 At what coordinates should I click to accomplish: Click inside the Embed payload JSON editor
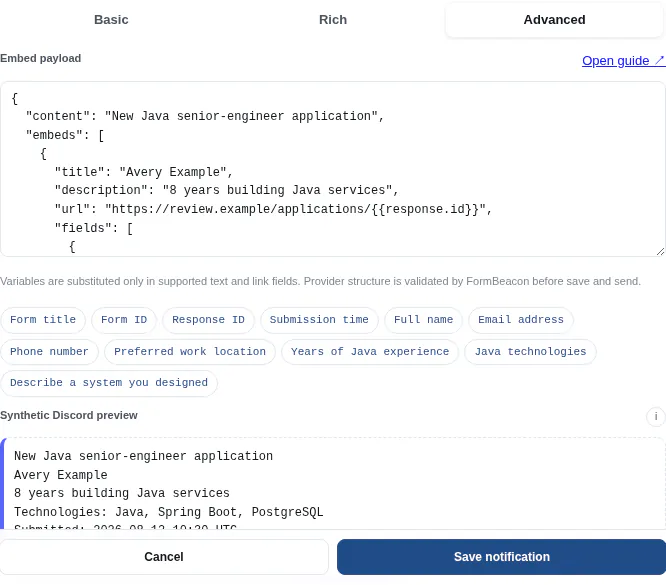333,169
